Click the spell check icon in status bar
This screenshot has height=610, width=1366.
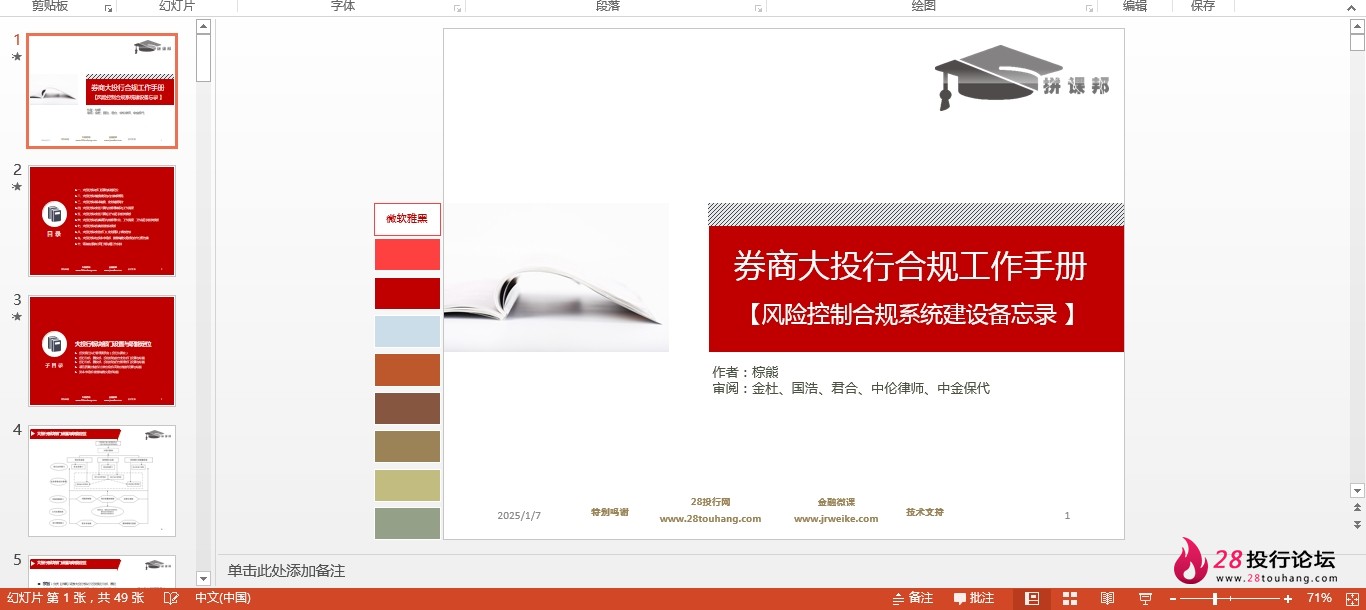pyautogui.click(x=171, y=598)
